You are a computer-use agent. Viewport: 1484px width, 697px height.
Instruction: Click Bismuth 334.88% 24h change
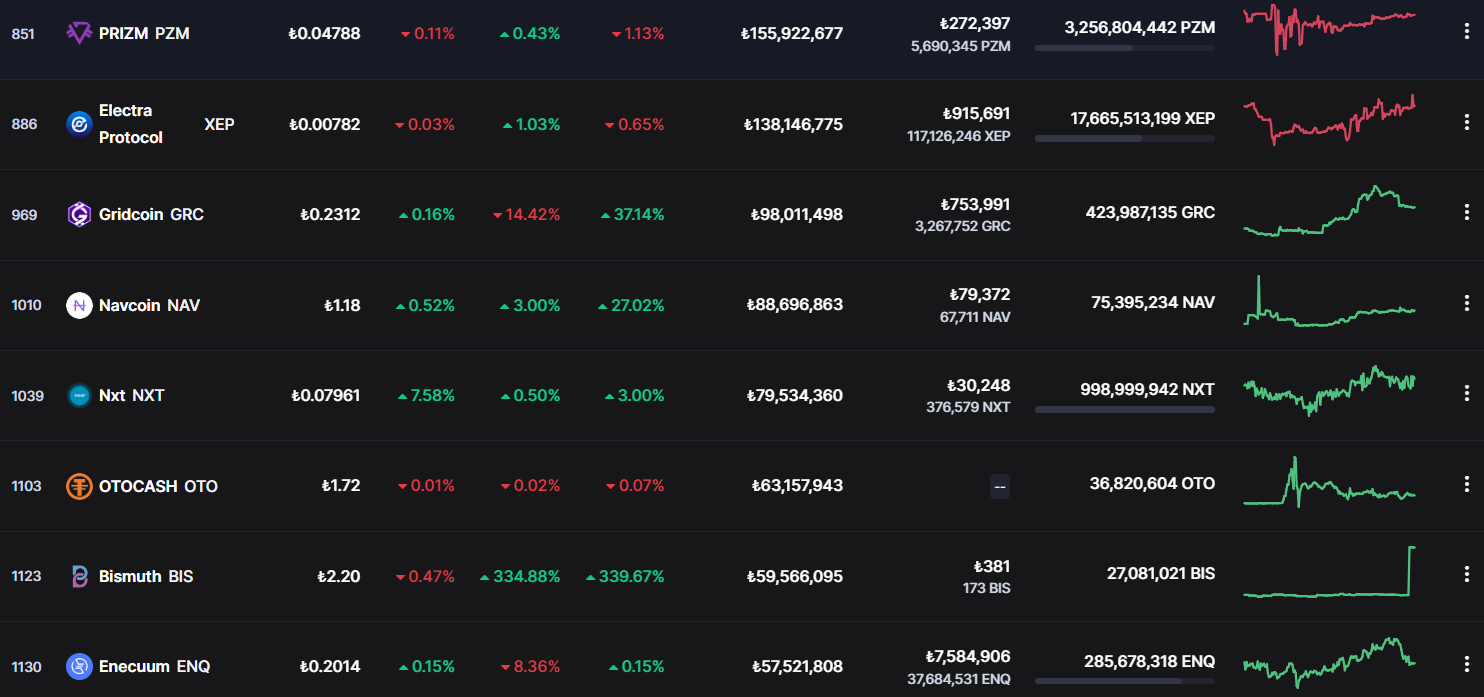[x=519, y=576]
